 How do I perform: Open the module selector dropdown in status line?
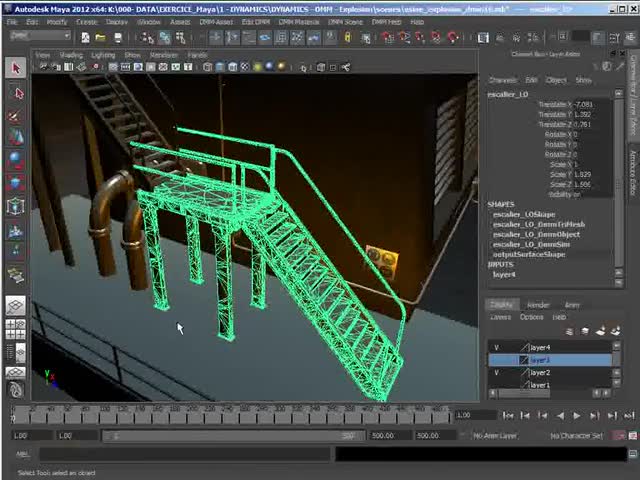[x=40, y=37]
